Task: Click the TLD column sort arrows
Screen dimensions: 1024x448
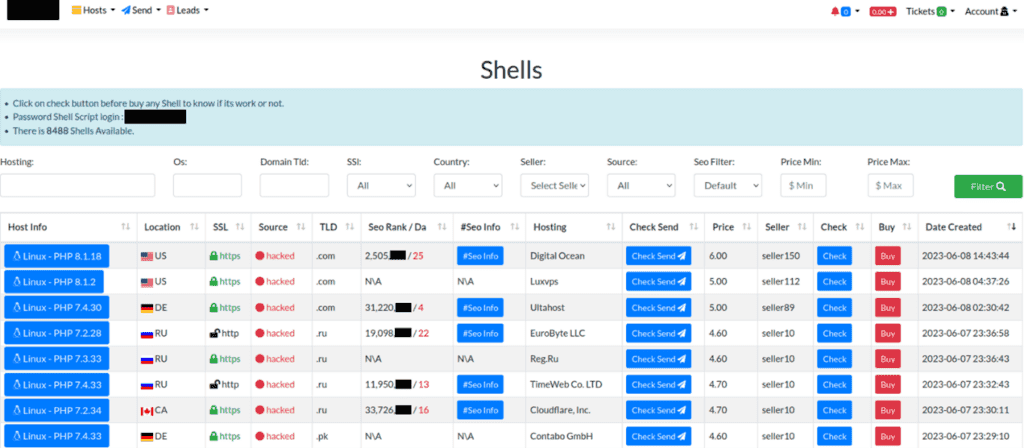Action: pos(350,227)
